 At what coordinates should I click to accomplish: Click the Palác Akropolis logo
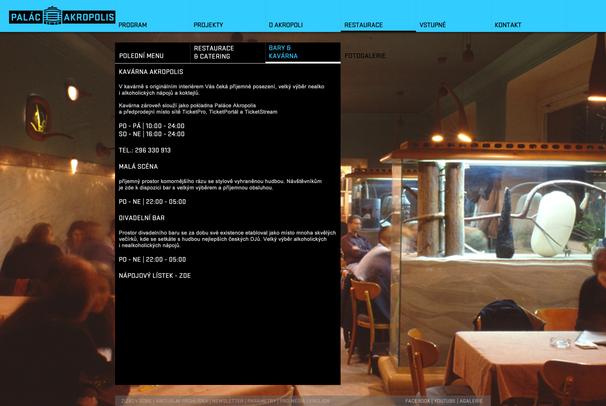pos(62,15)
